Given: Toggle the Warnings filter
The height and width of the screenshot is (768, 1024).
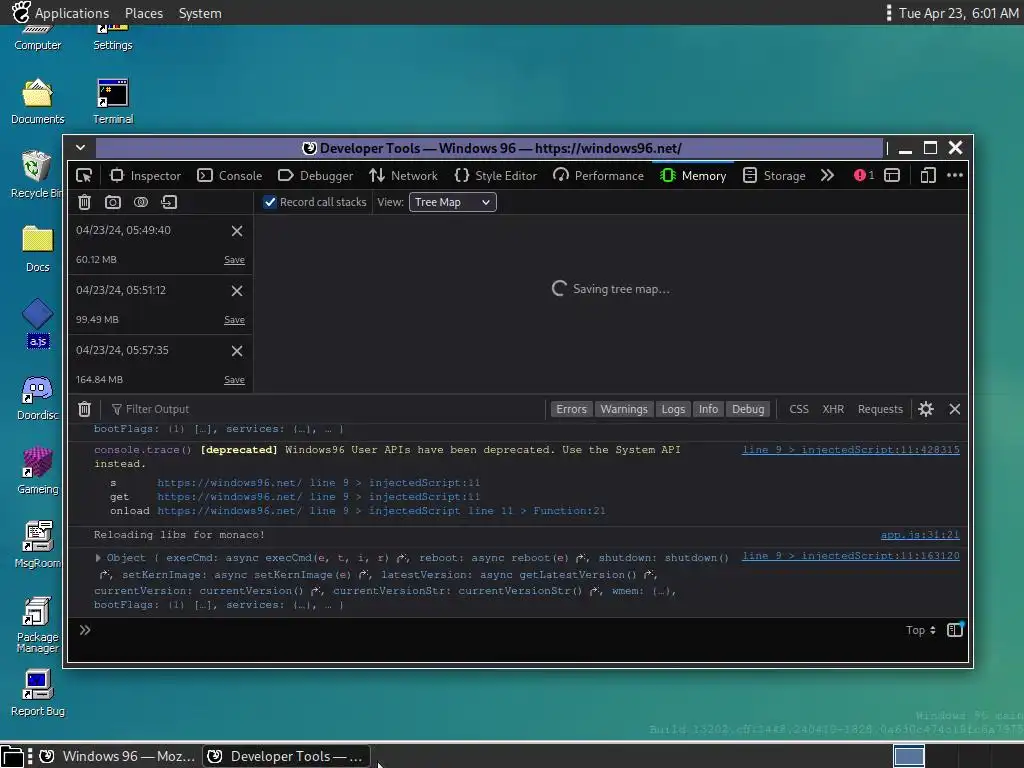Looking at the screenshot, I should [624, 409].
